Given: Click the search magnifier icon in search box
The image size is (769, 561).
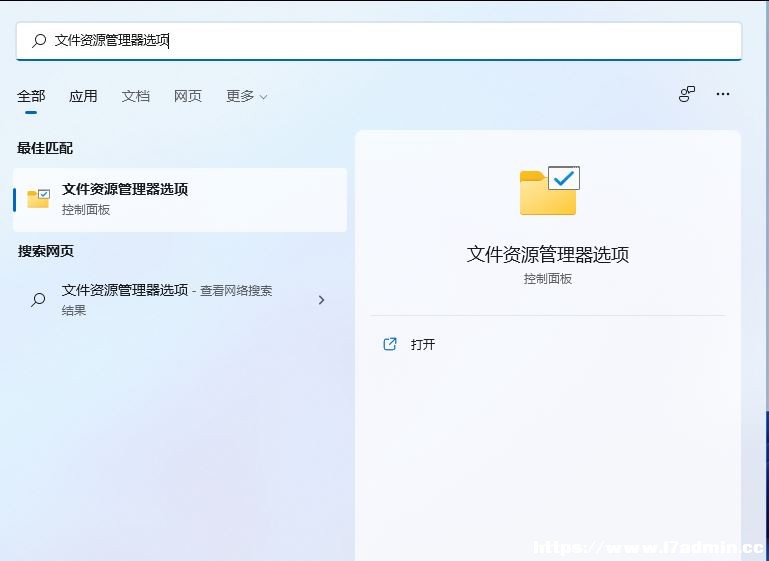Looking at the screenshot, I should pyautogui.click(x=39, y=41).
